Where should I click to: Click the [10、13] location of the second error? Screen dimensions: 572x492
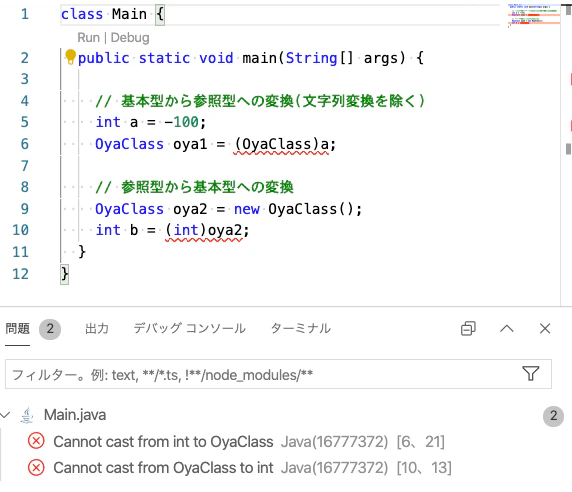[424, 468]
